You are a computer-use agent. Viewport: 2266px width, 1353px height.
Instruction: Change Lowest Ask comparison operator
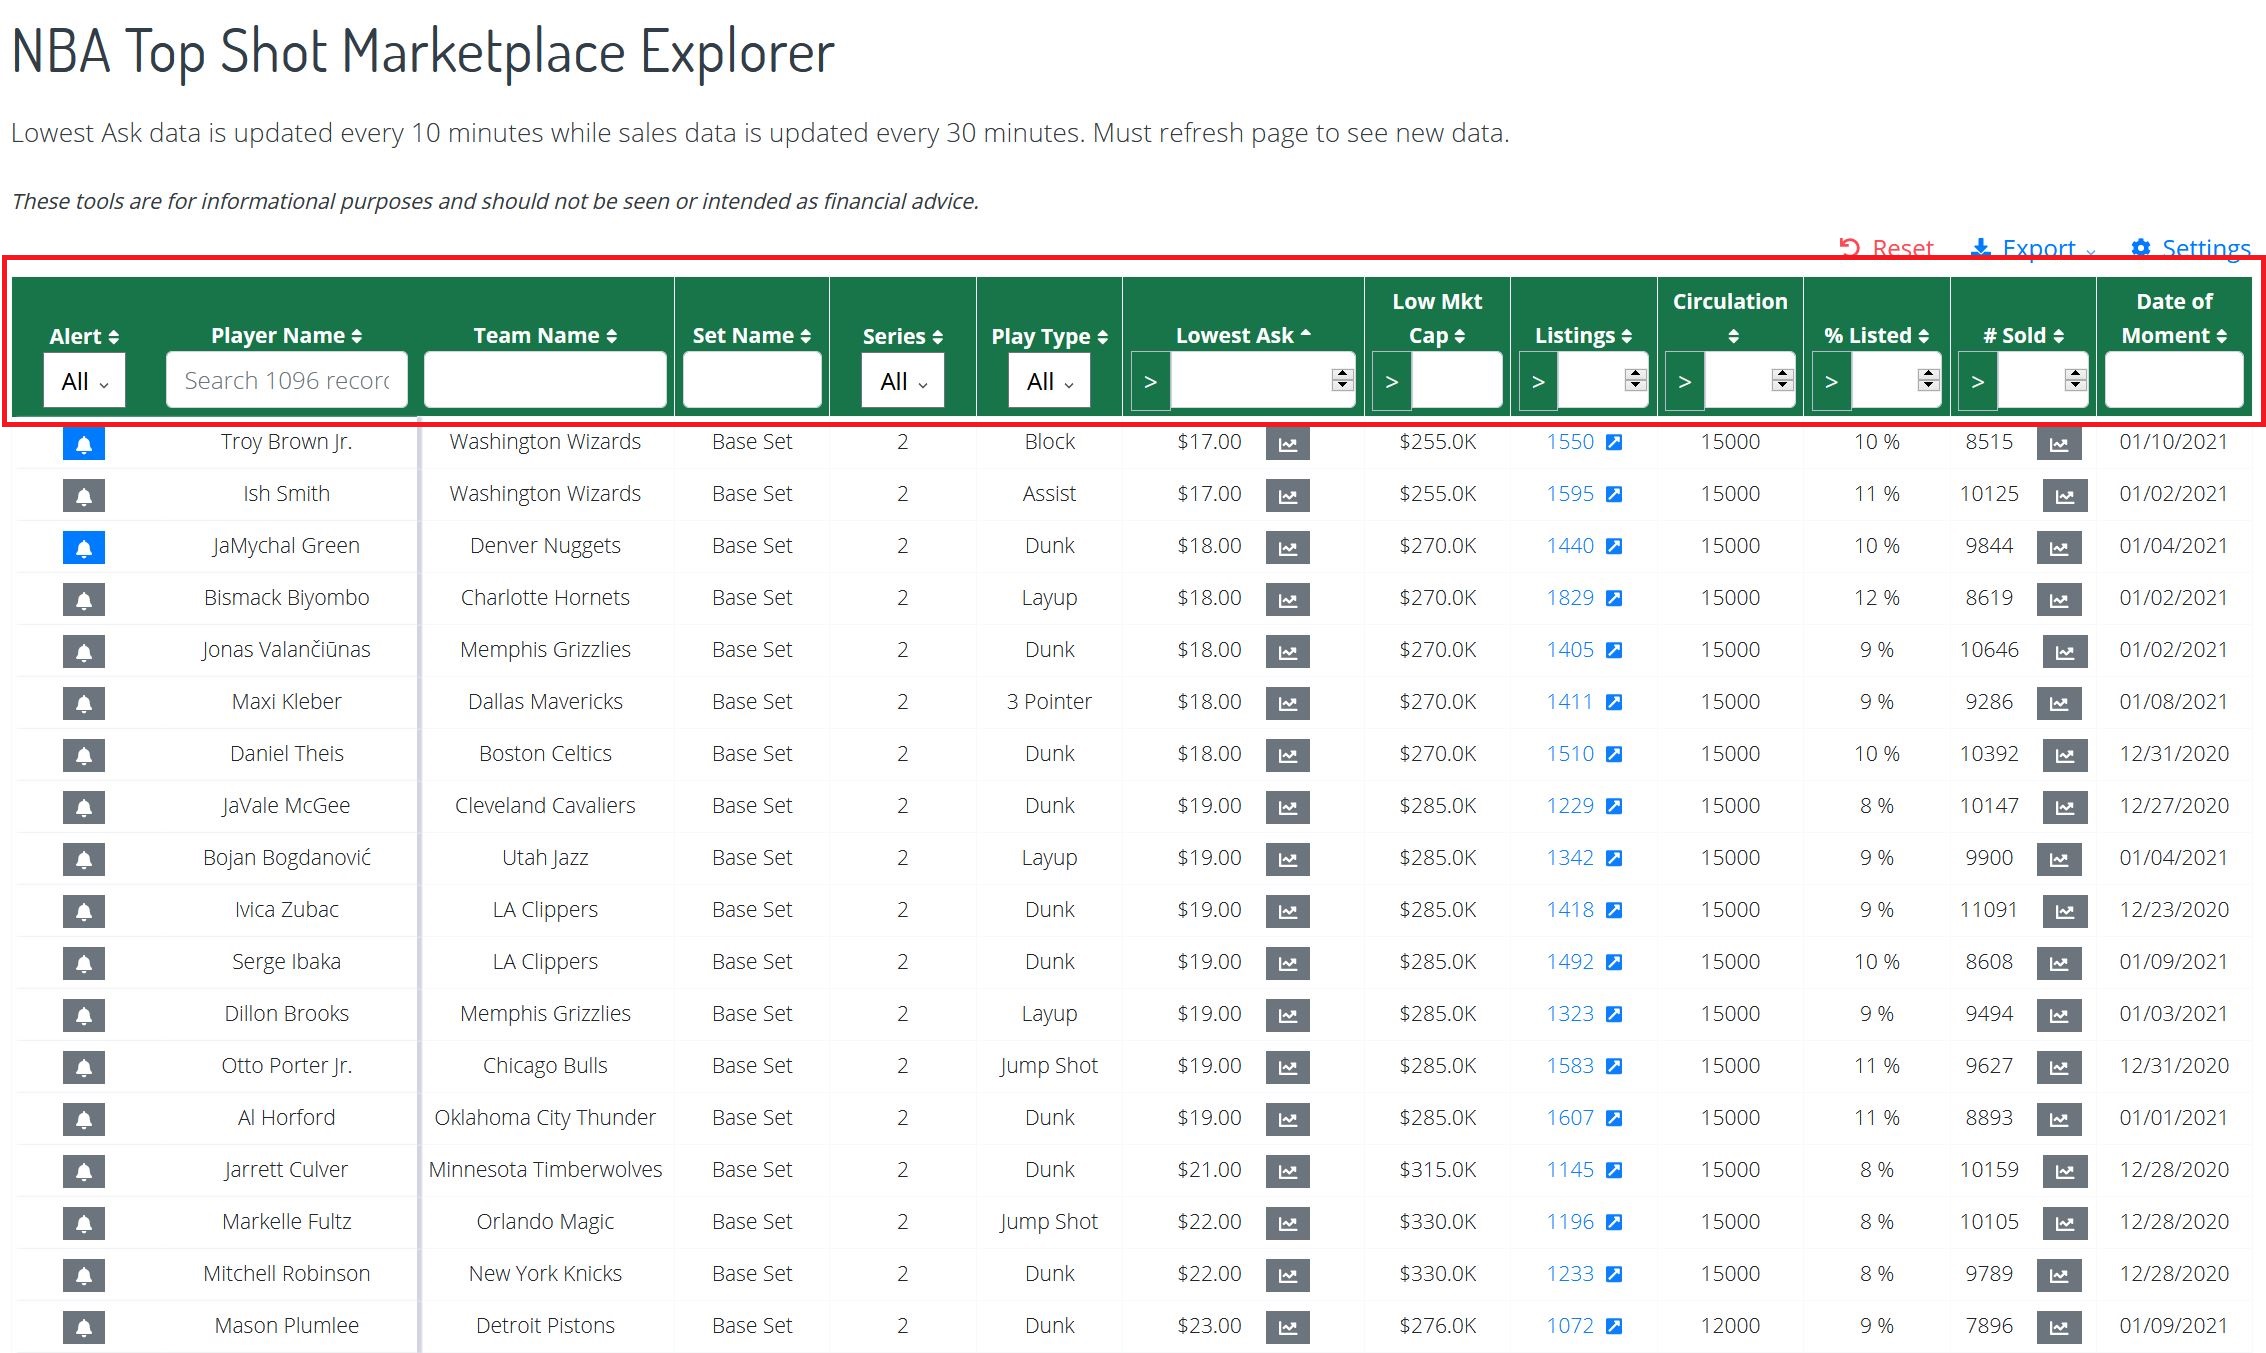coord(1151,381)
